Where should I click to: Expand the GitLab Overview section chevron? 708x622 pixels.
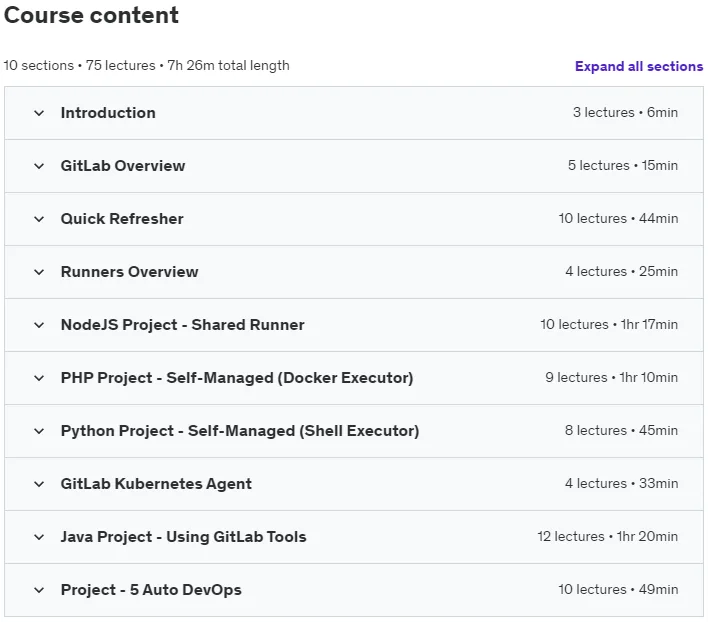[x=39, y=166]
